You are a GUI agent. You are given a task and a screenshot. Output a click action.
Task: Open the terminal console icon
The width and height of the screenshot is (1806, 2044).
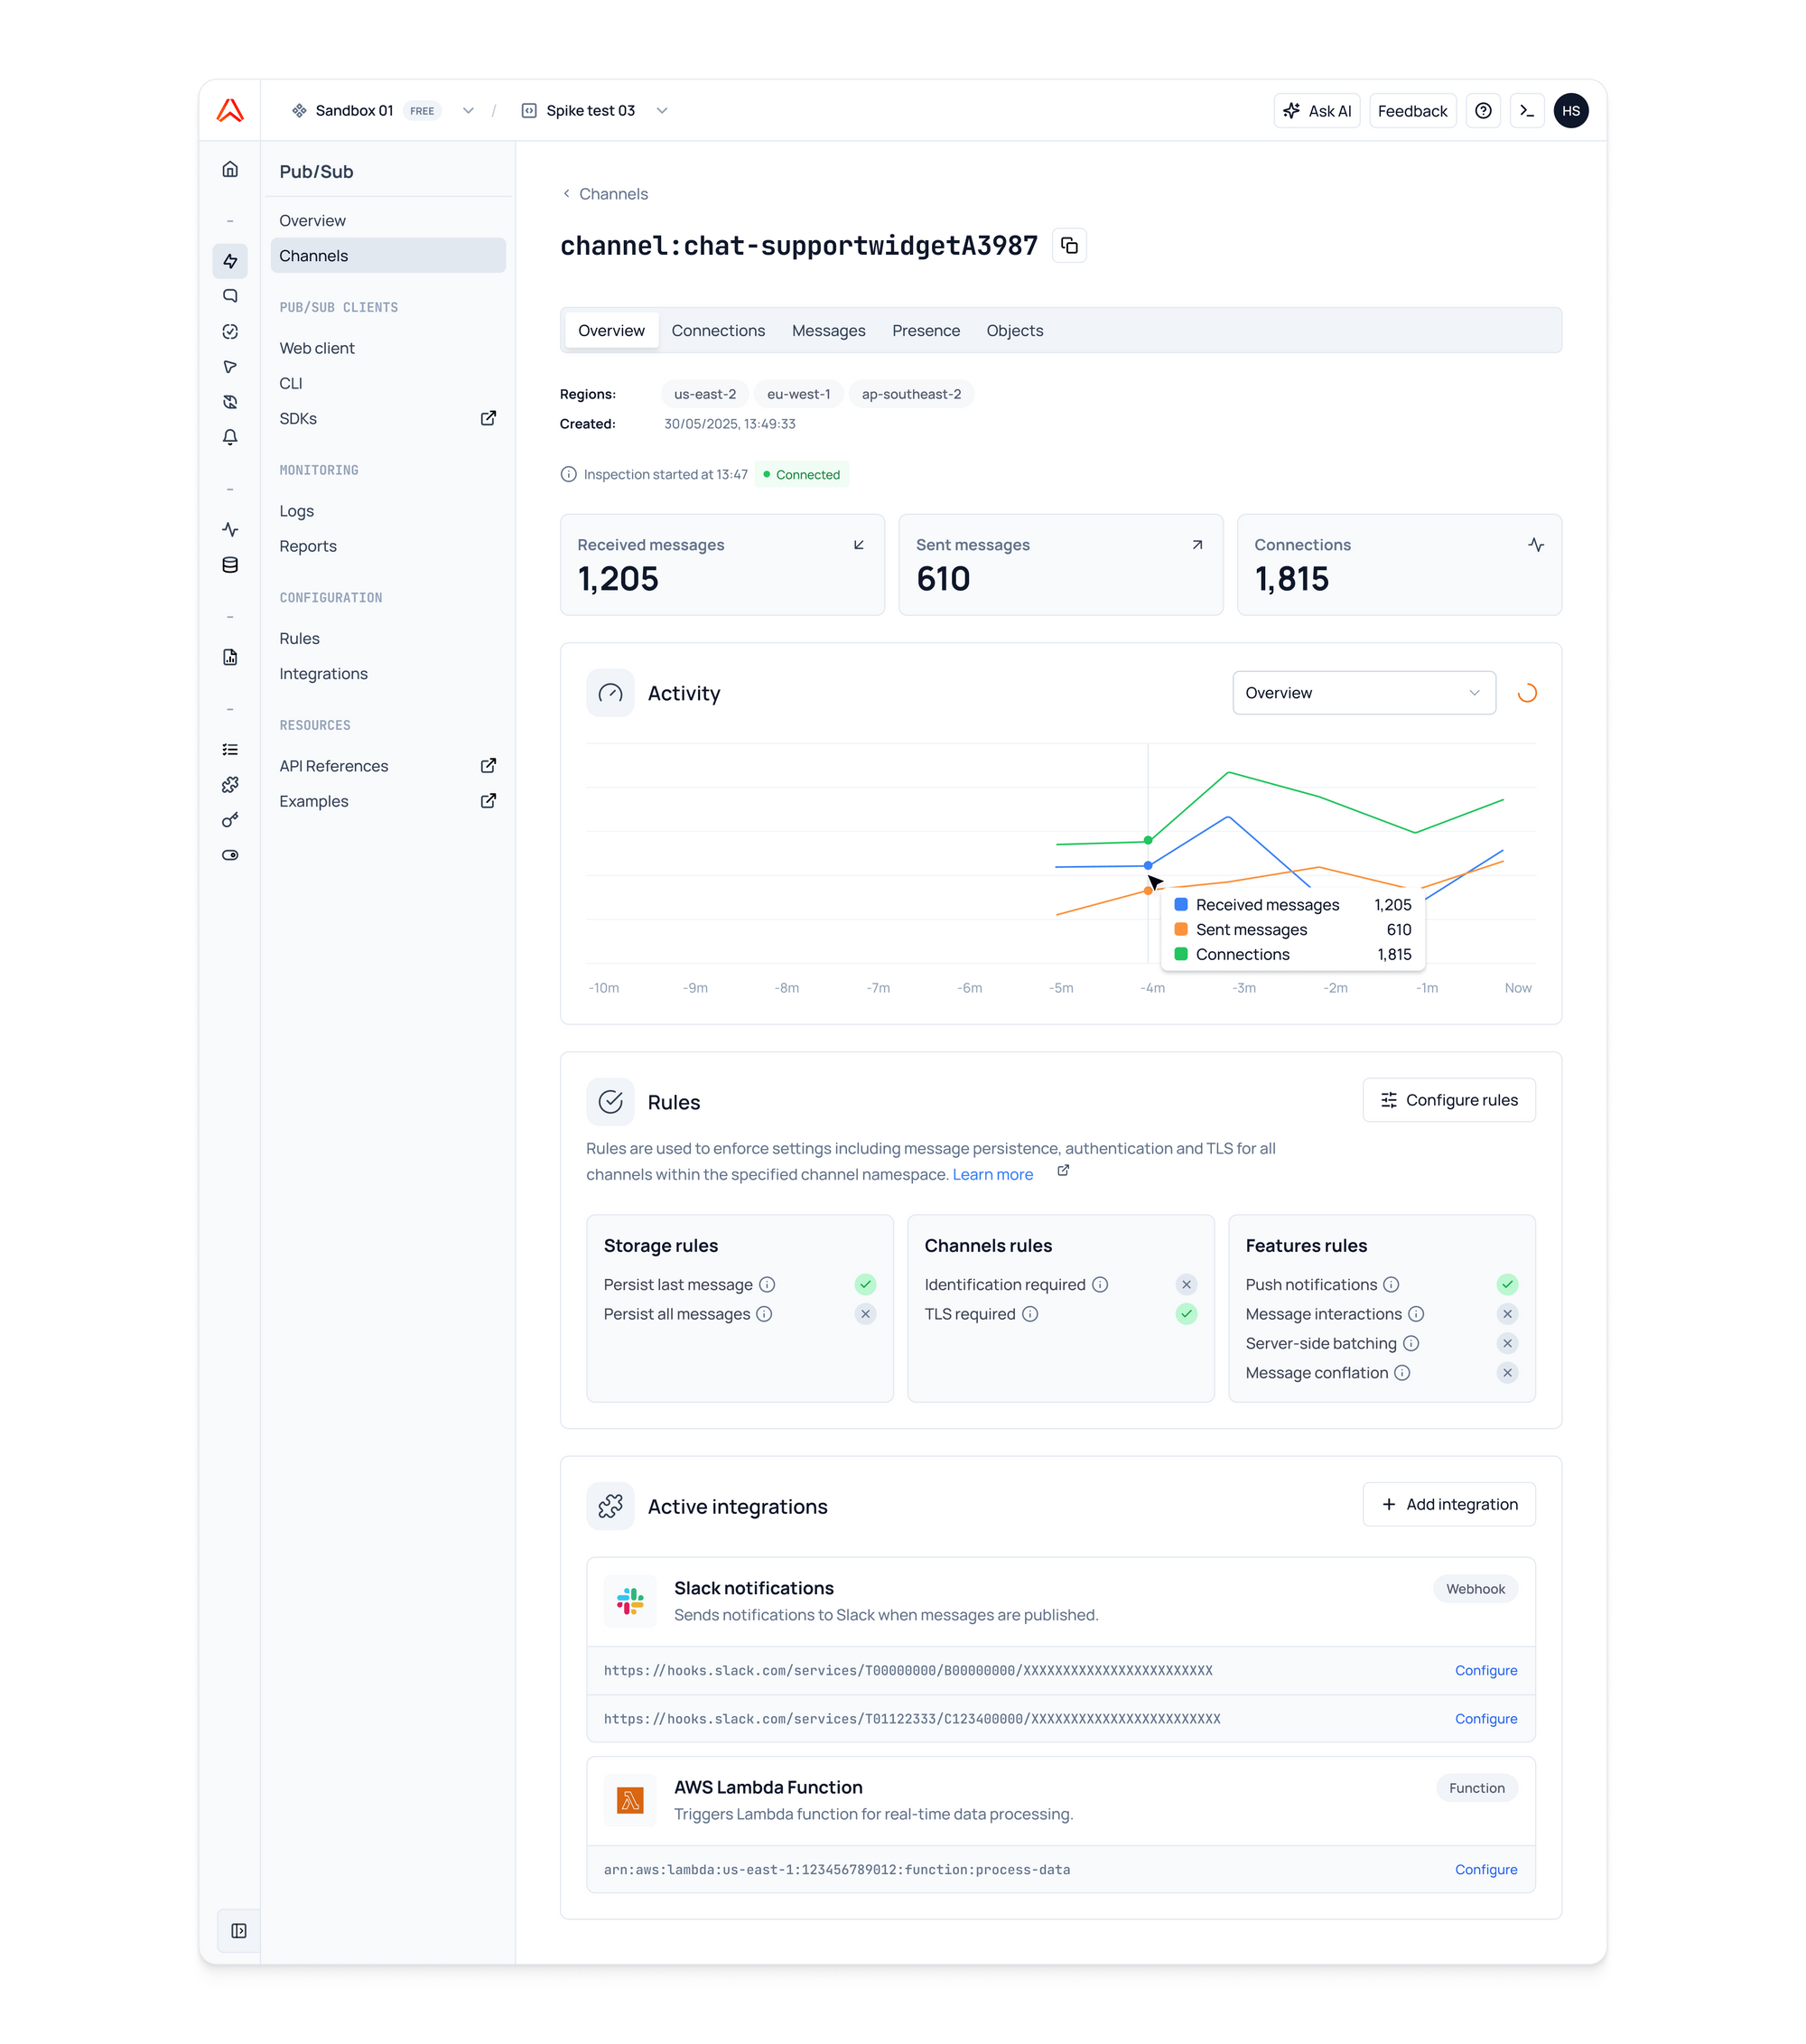click(1526, 111)
